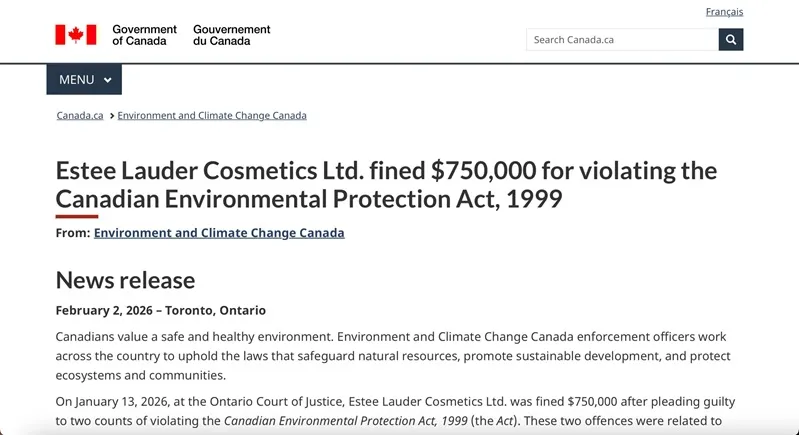Click the paragraph starting 'Canadians value a safe'

coord(392,356)
